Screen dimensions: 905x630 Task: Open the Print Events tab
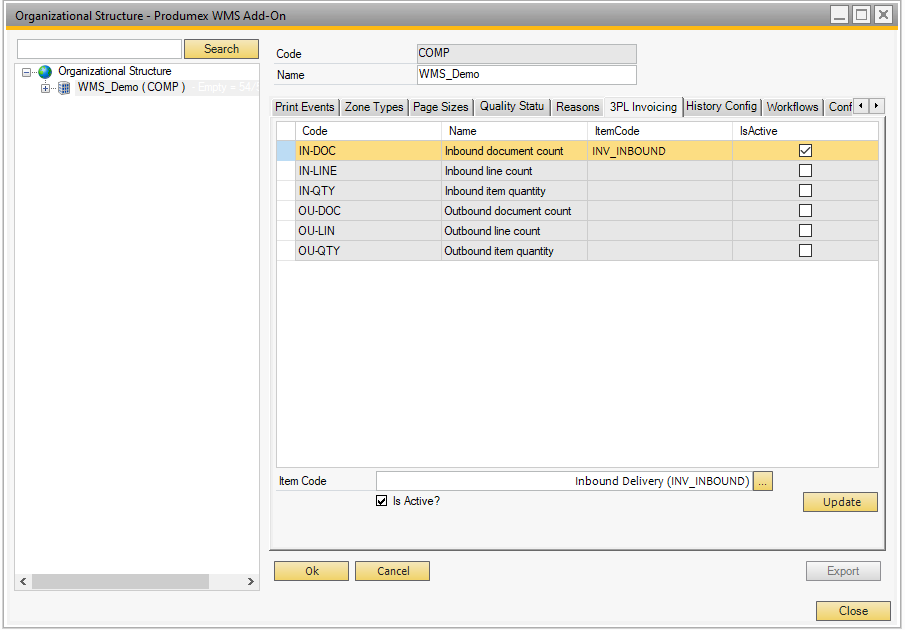(305, 107)
